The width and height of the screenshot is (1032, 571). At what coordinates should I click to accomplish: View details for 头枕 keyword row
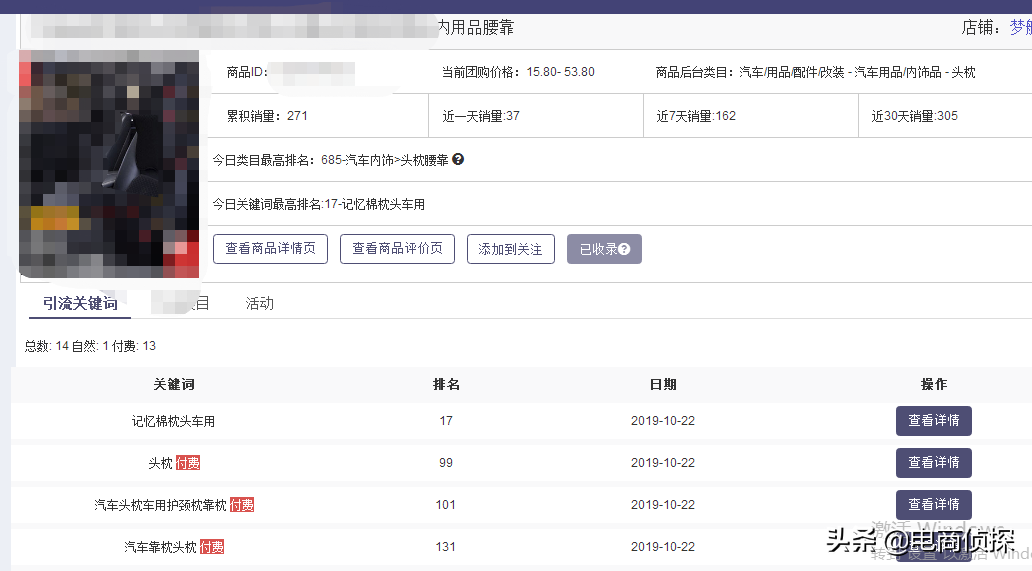pyautogui.click(x=933, y=463)
